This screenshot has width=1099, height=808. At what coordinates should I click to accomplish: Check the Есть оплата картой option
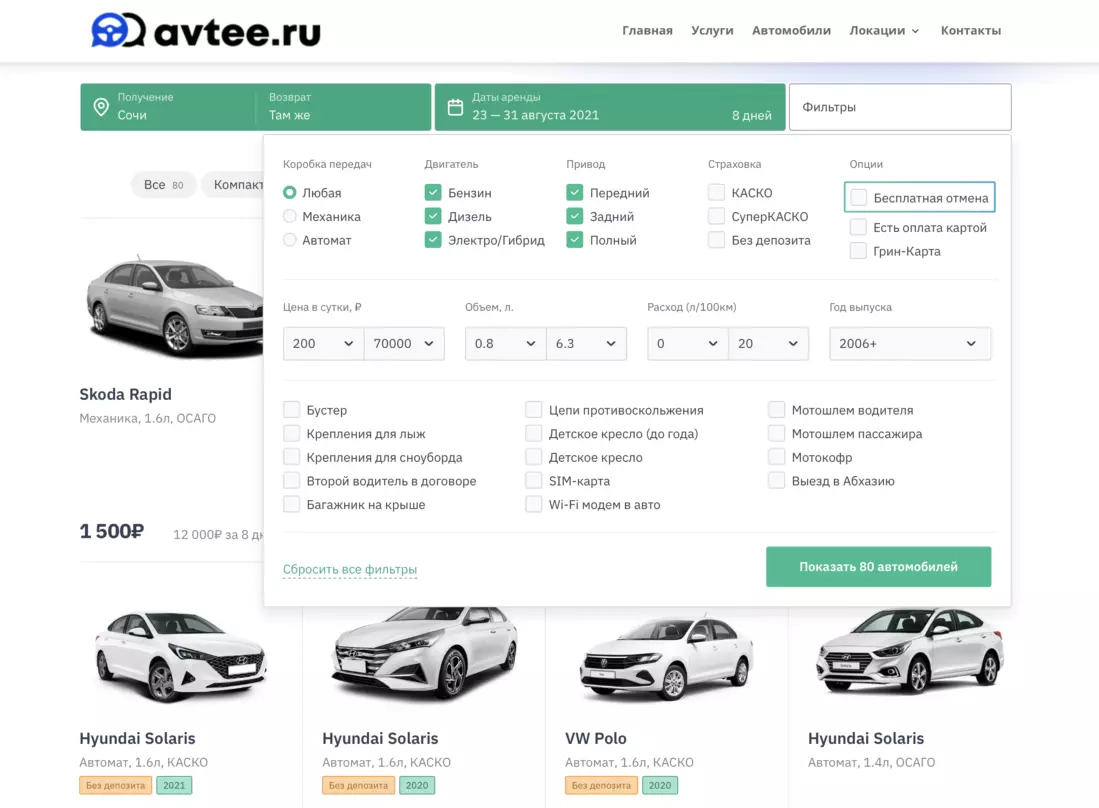tap(858, 228)
